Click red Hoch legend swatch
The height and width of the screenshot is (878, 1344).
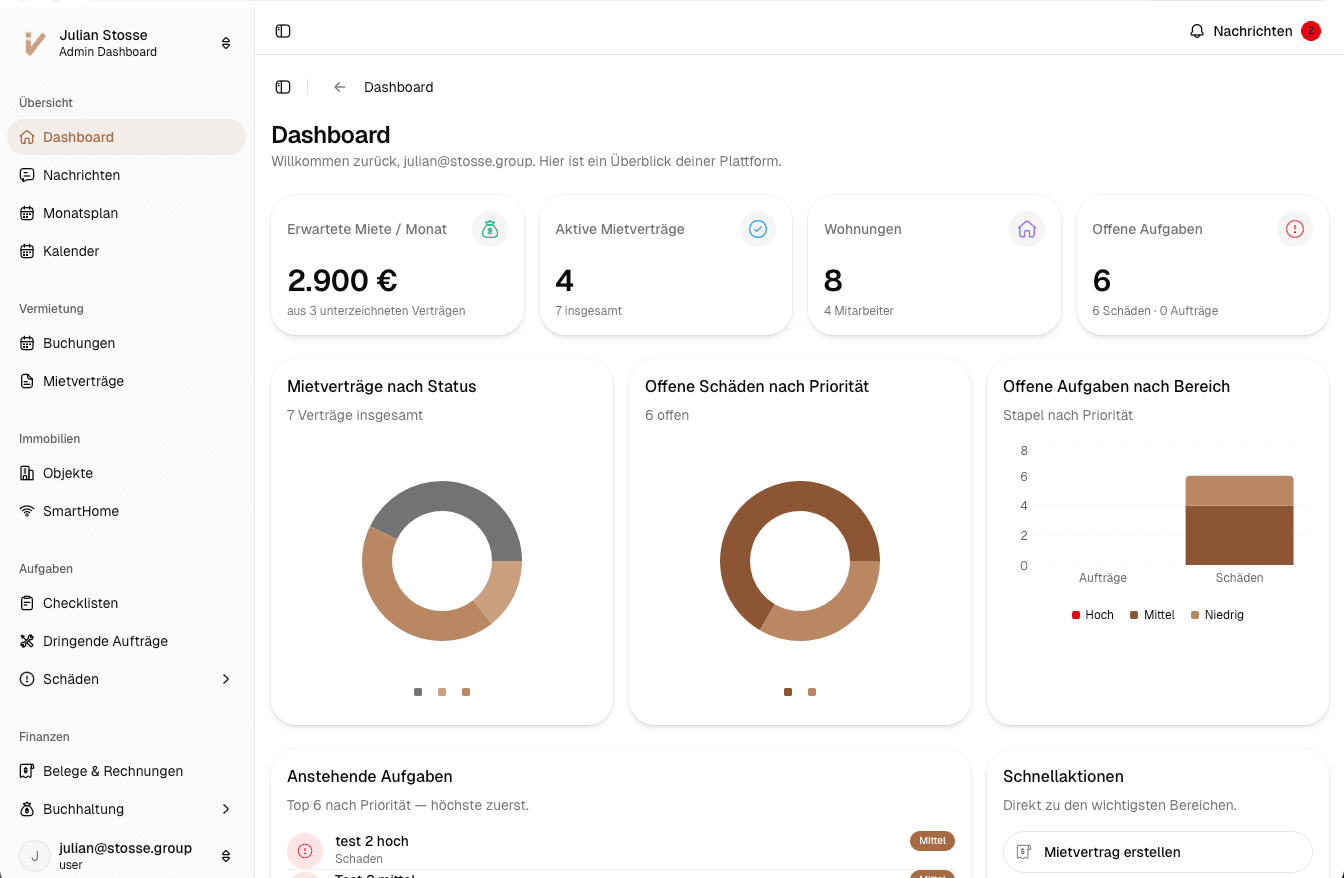click(x=1076, y=615)
